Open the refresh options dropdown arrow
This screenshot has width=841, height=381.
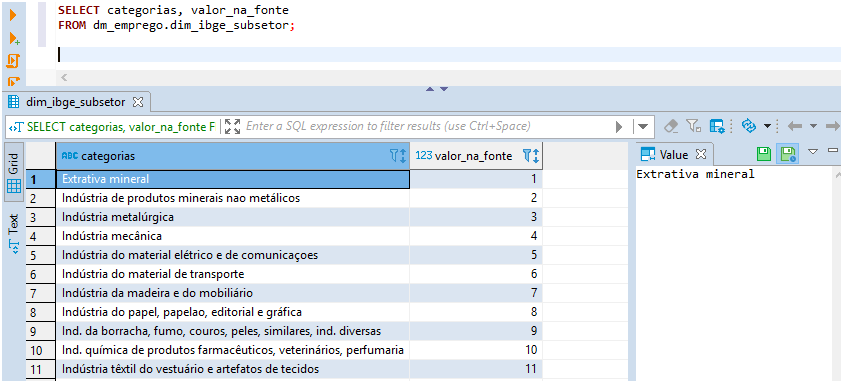[x=767, y=126]
